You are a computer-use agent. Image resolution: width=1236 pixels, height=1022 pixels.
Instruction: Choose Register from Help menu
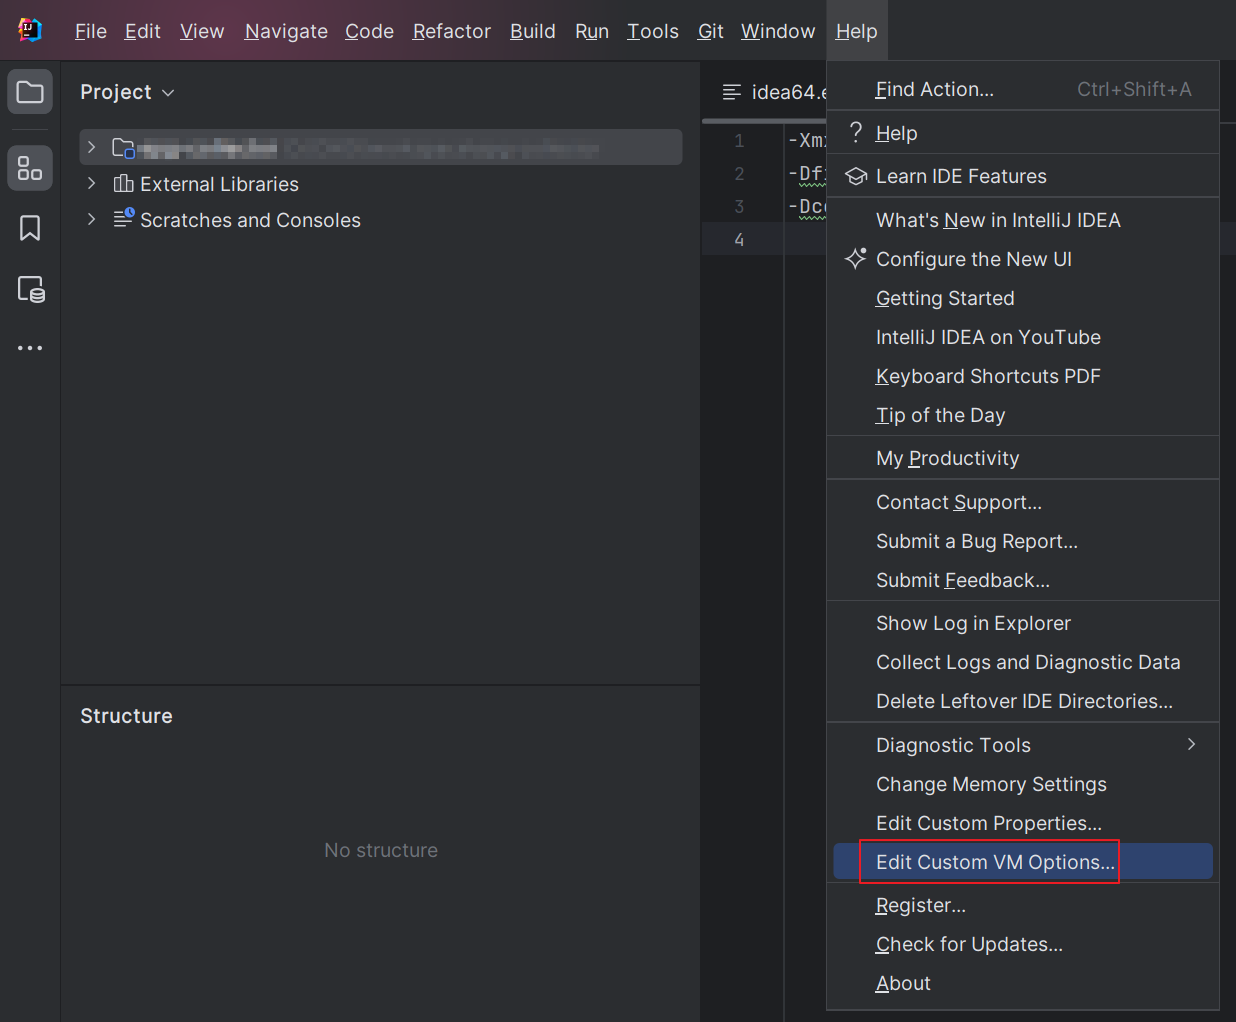pyautogui.click(x=1023, y=905)
